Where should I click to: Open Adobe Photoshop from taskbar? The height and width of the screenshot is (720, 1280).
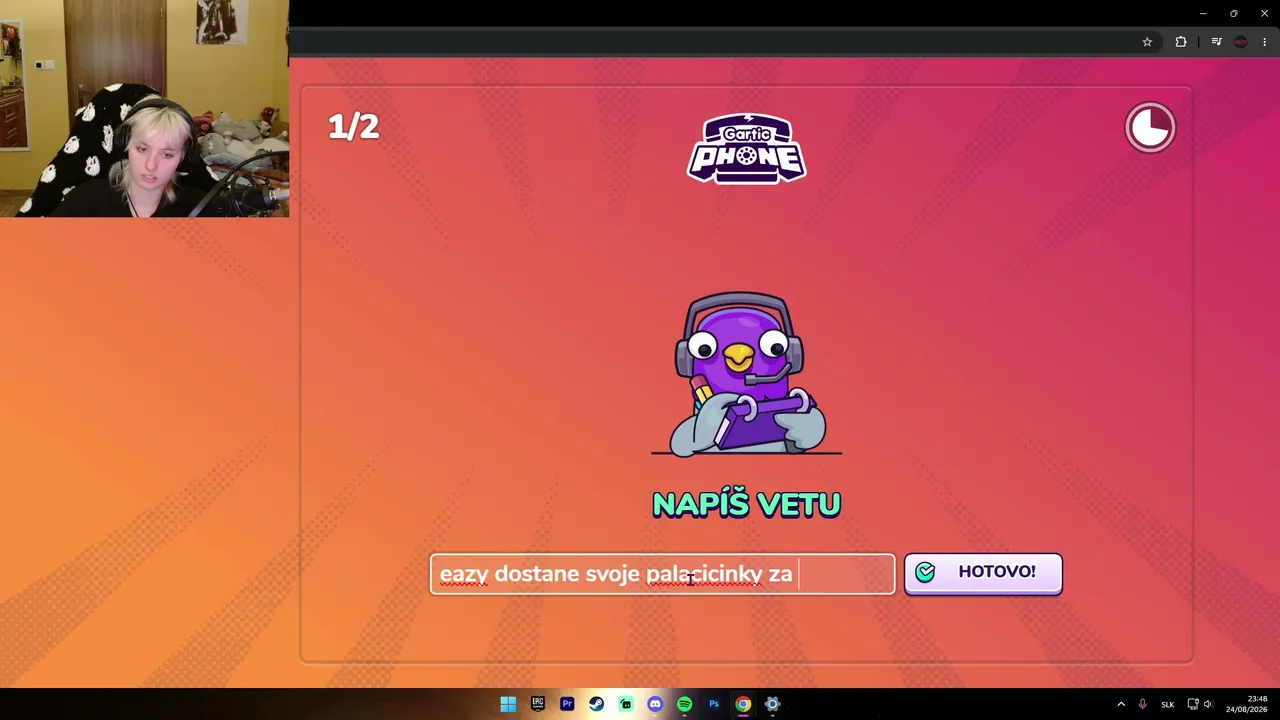pyautogui.click(x=714, y=704)
